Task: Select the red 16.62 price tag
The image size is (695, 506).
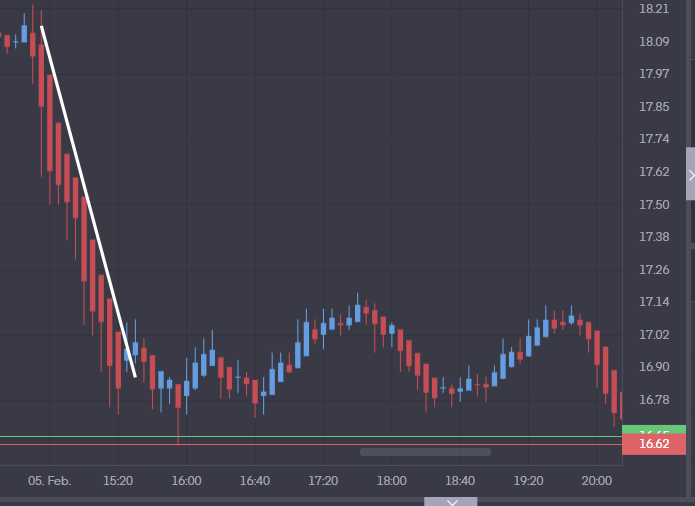Action: click(x=654, y=444)
